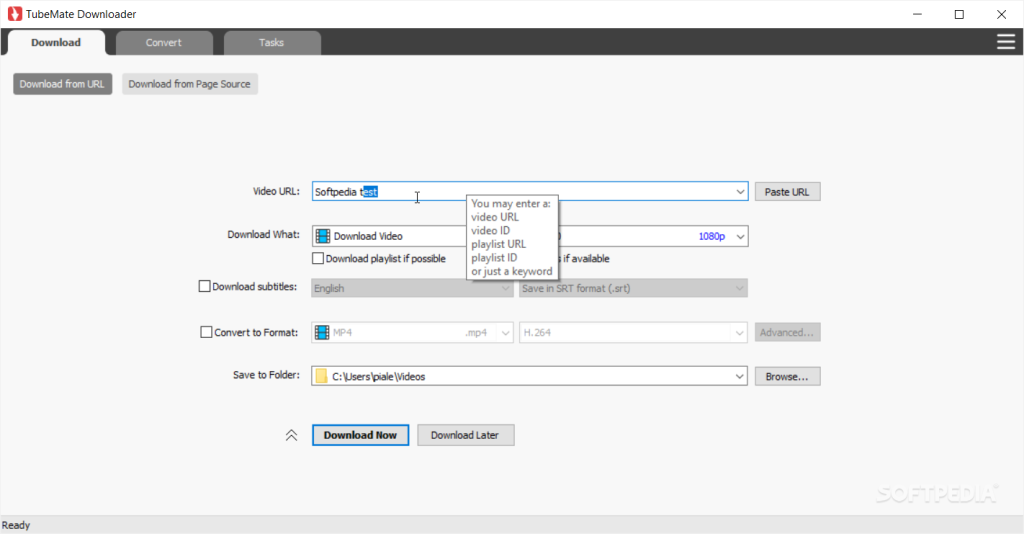Minimize the TubeMate Downloader window
The height and width of the screenshot is (534, 1024).
pos(917,14)
